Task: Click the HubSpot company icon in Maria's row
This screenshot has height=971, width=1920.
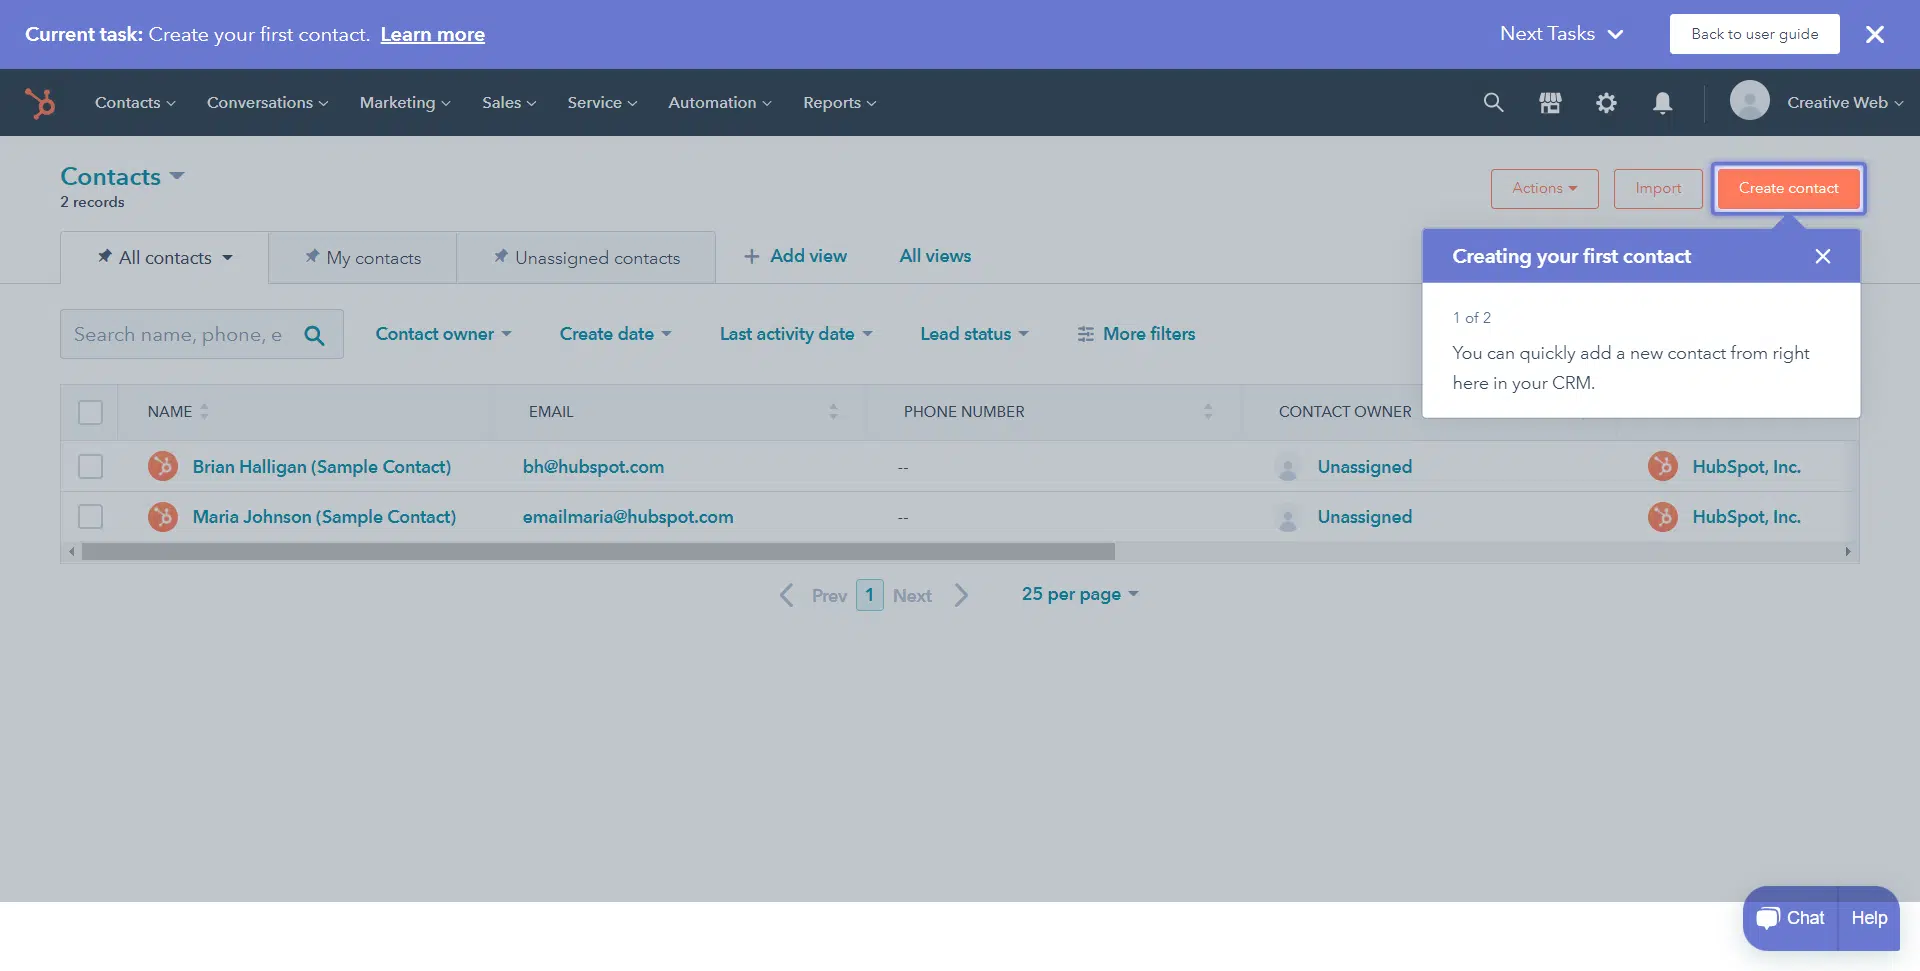Action: click(1663, 516)
